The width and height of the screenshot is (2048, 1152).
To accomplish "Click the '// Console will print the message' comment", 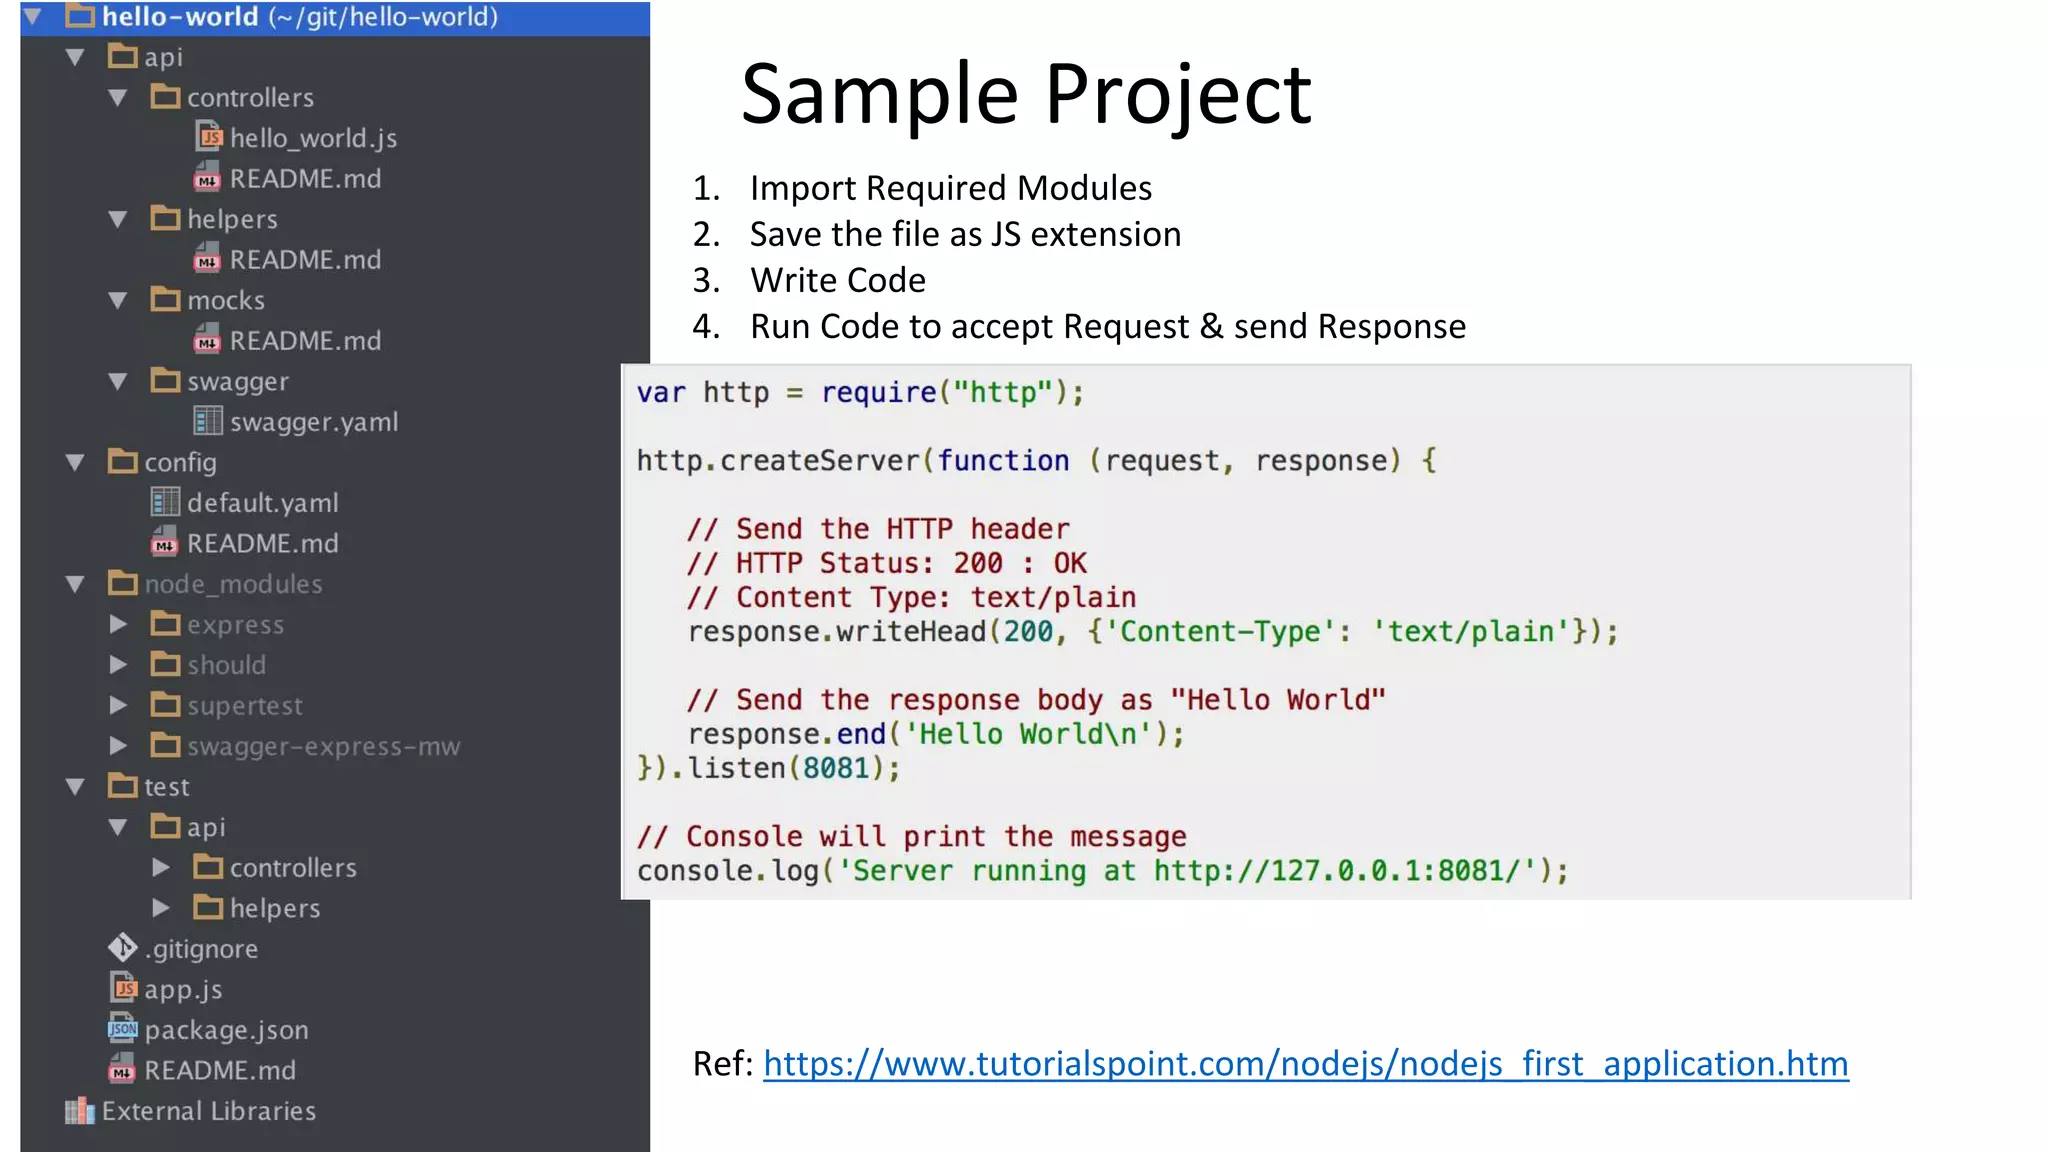I will [911, 836].
